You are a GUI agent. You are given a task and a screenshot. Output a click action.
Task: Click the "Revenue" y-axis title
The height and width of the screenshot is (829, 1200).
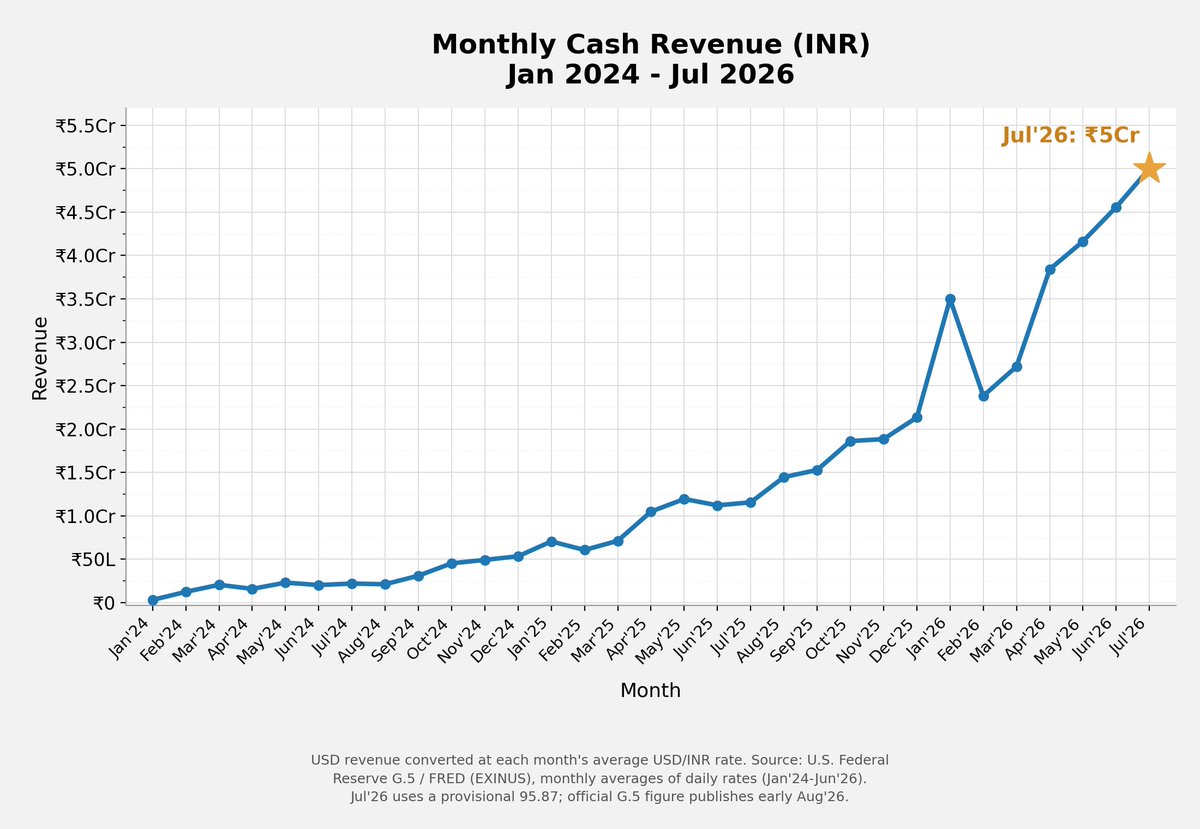[40, 358]
